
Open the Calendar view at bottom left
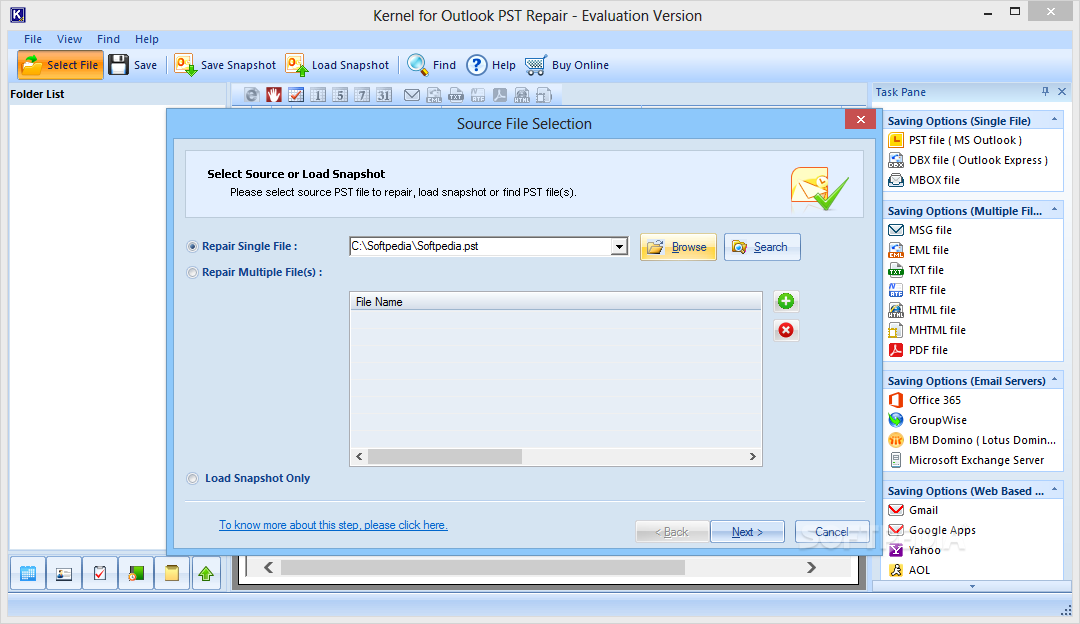pos(28,573)
